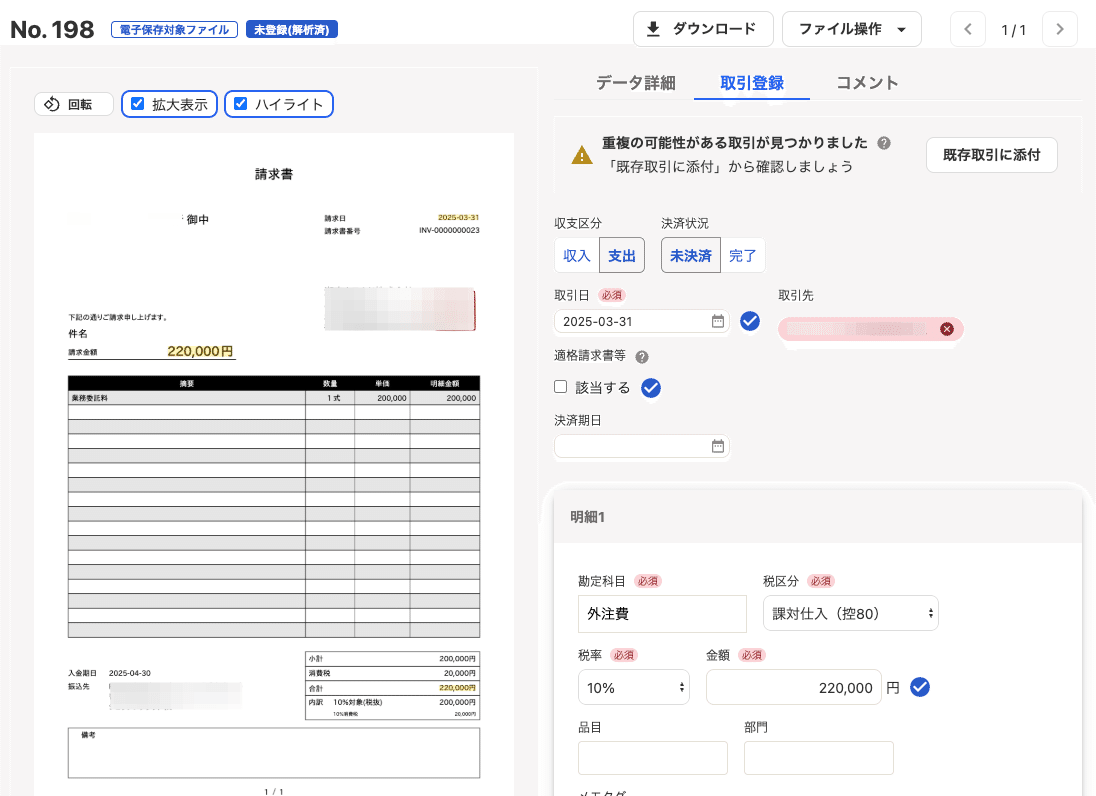
Task: Select 収入 as the transaction type
Action: click(575, 255)
